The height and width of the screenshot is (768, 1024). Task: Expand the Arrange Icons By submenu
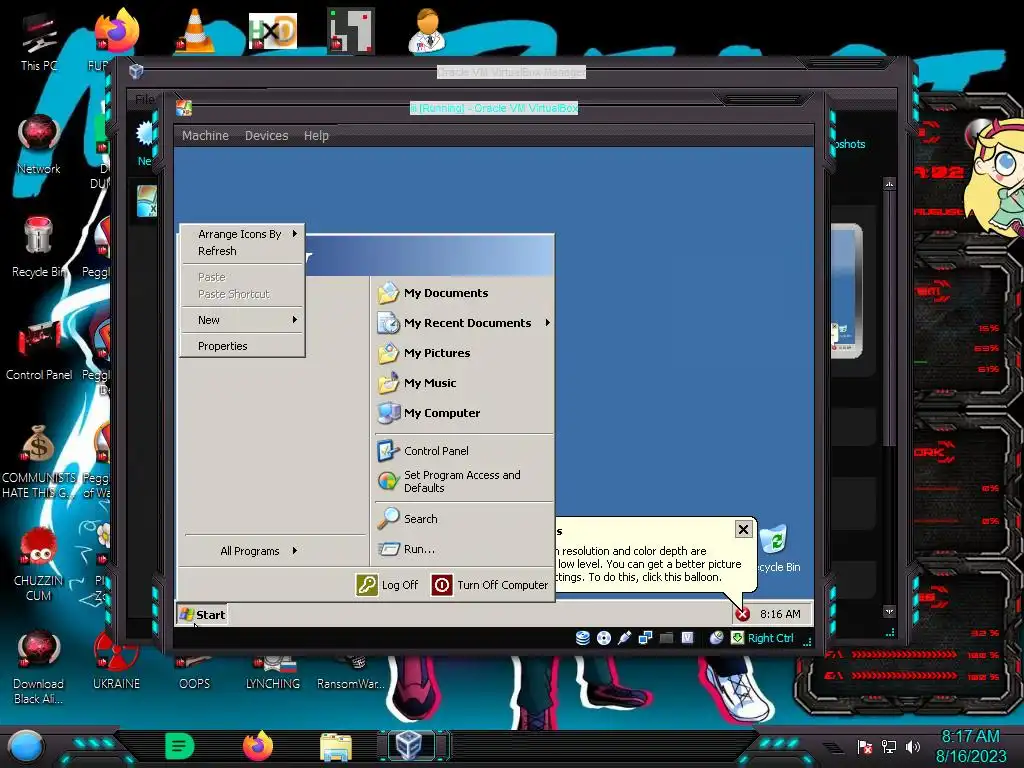(x=242, y=234)
